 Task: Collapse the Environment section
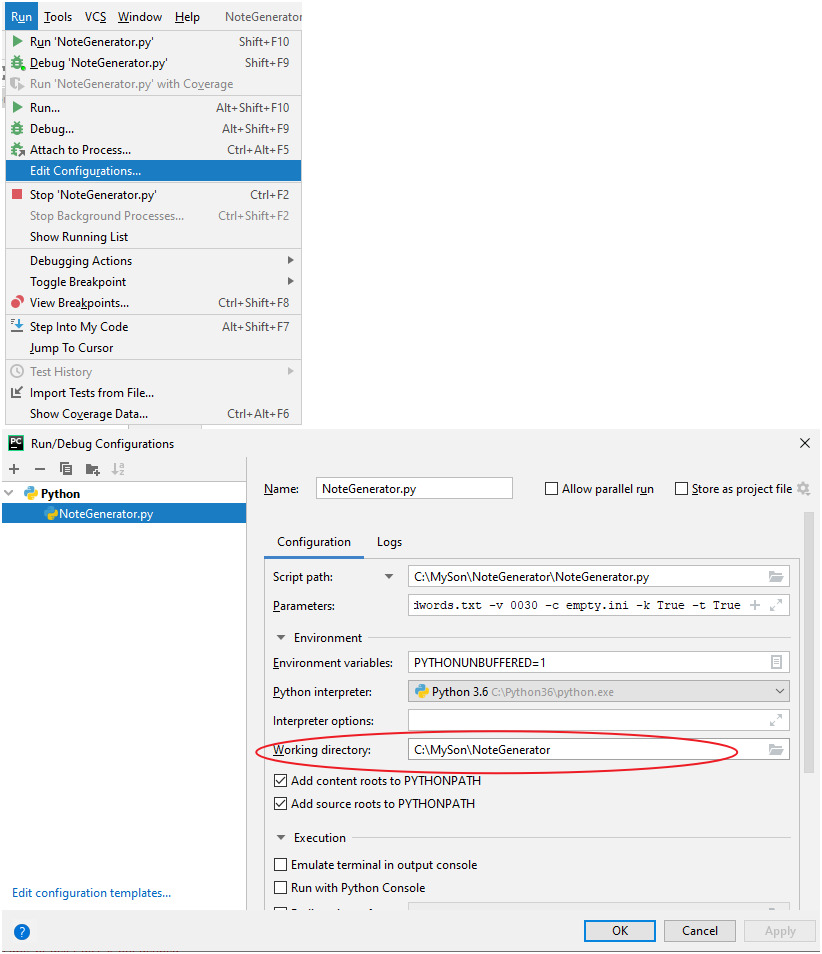coord(281,638)
